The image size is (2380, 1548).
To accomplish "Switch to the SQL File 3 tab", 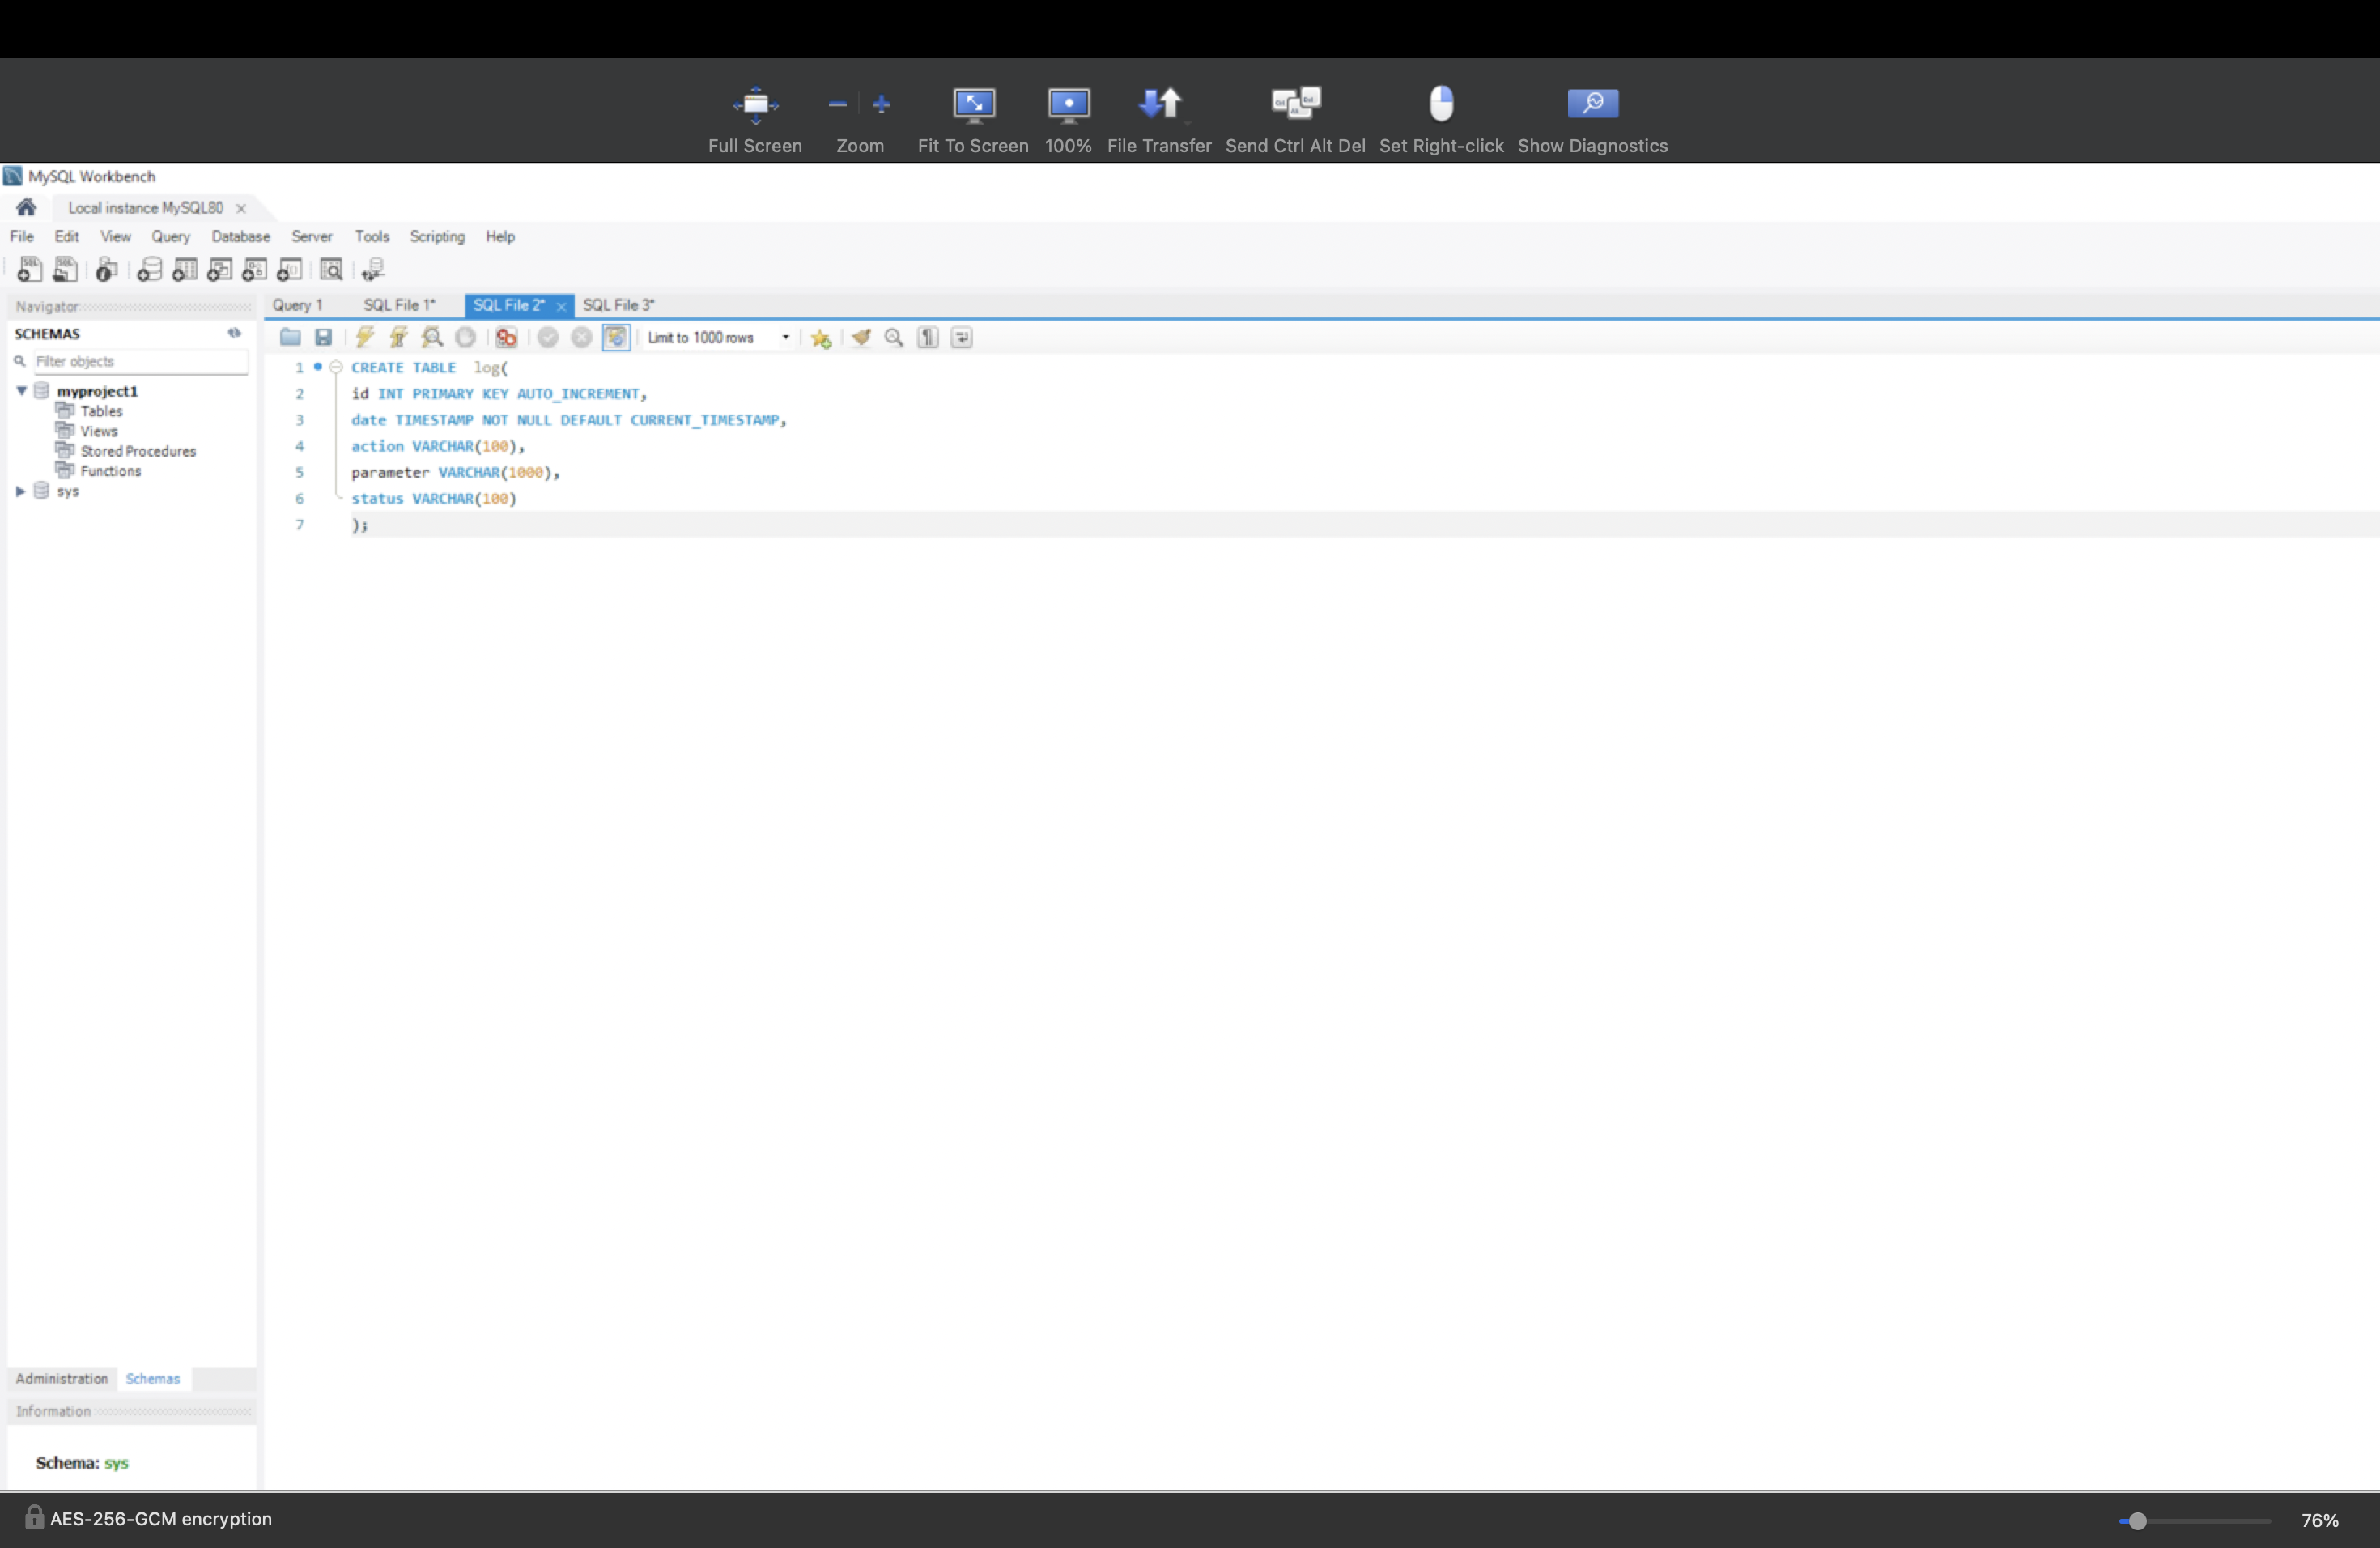I will pos(618,305).
